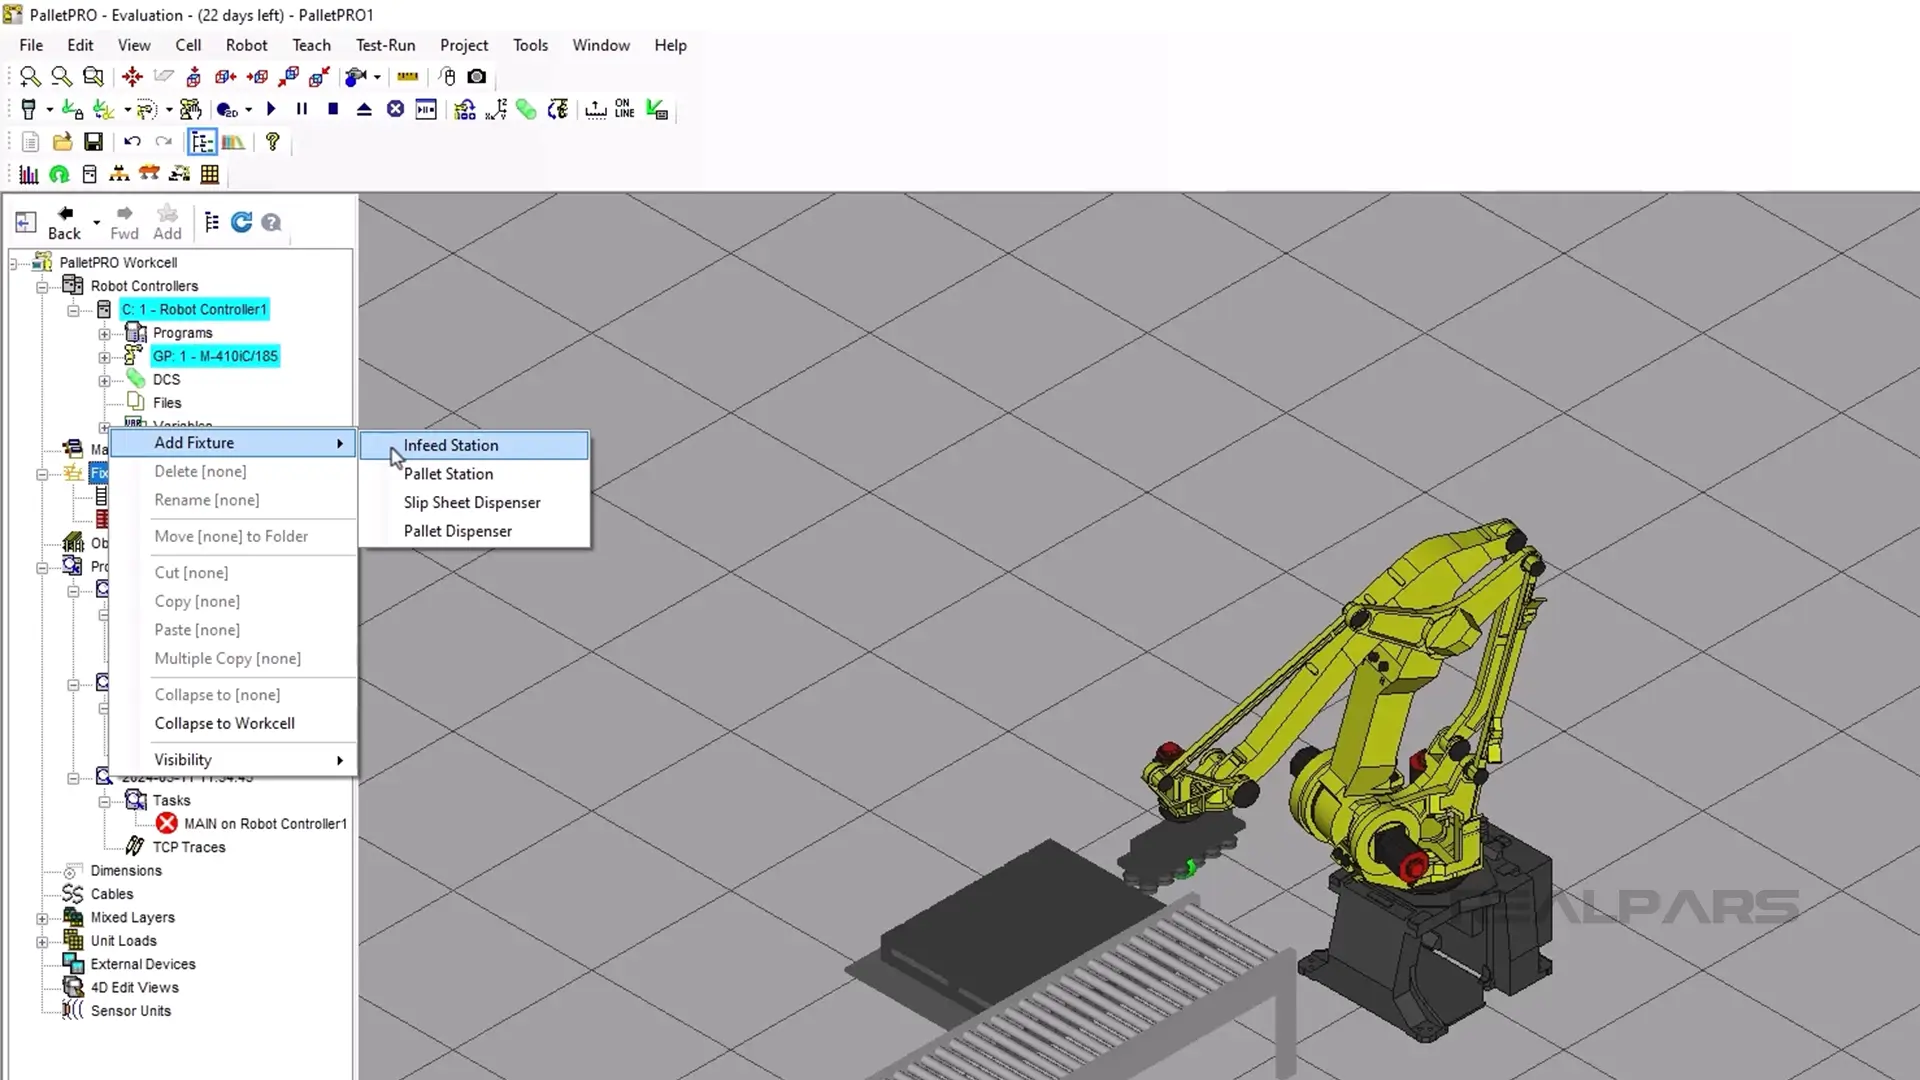
Task: Collapse the Tasks node
Action: (x=104, y=801)
